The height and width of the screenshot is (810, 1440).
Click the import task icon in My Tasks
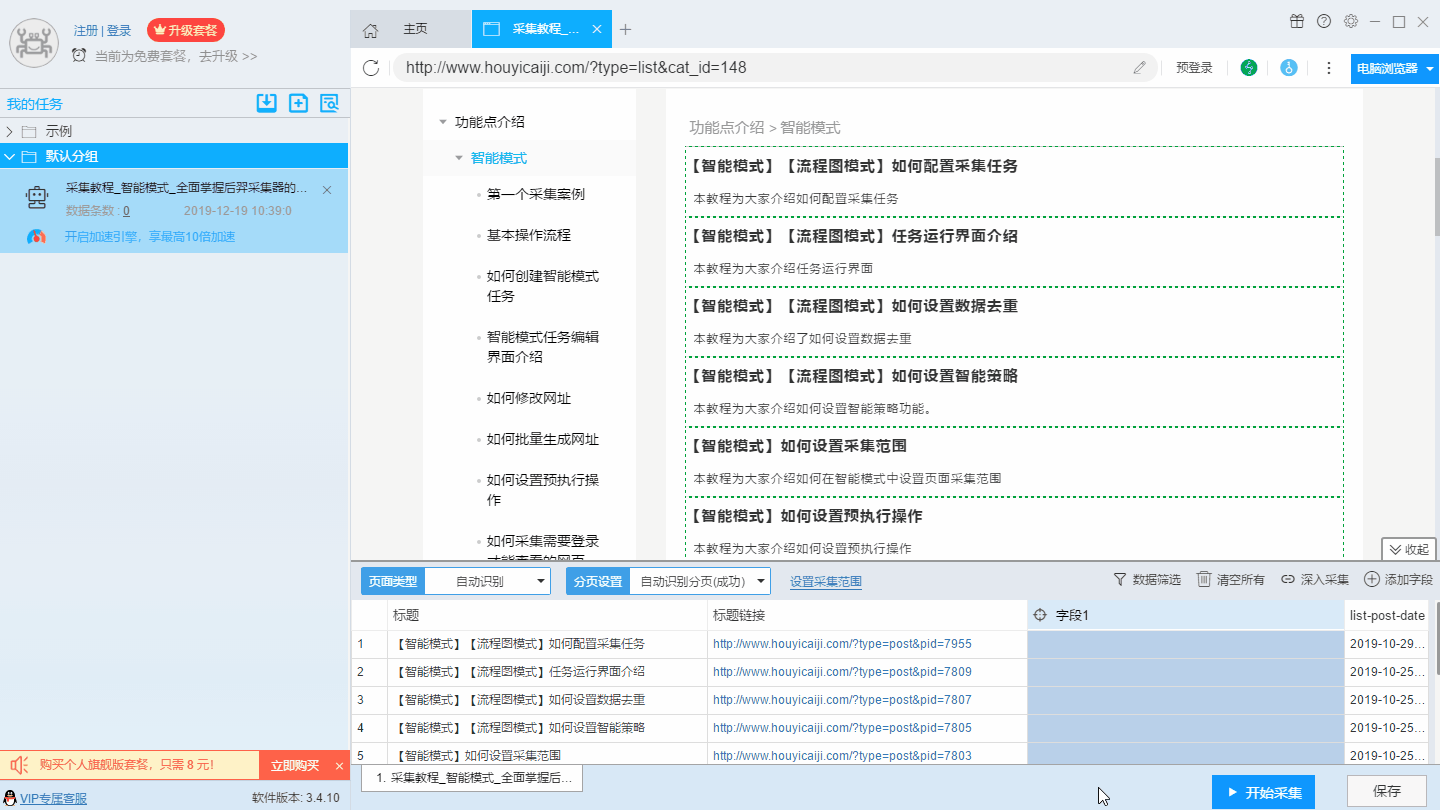click(x=266, y=102)
